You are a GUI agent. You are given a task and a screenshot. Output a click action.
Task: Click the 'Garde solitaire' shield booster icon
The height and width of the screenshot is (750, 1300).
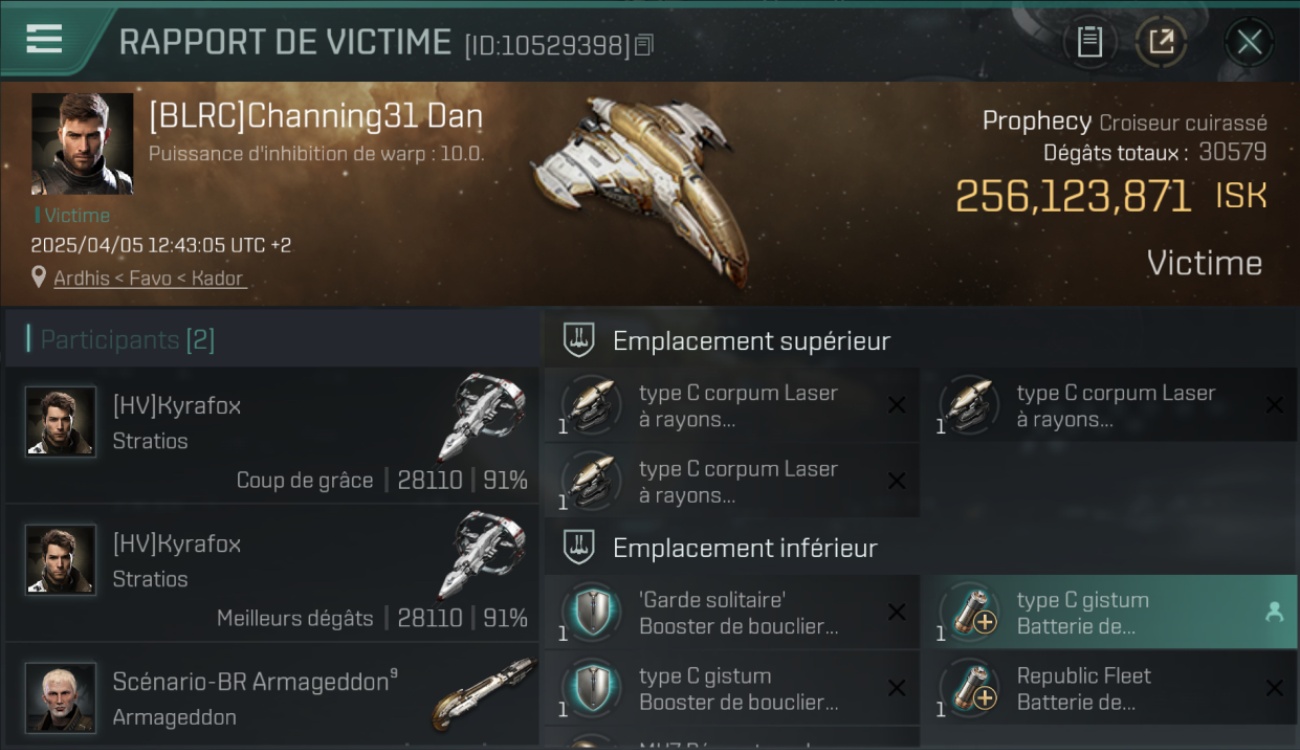coord(591,613)
